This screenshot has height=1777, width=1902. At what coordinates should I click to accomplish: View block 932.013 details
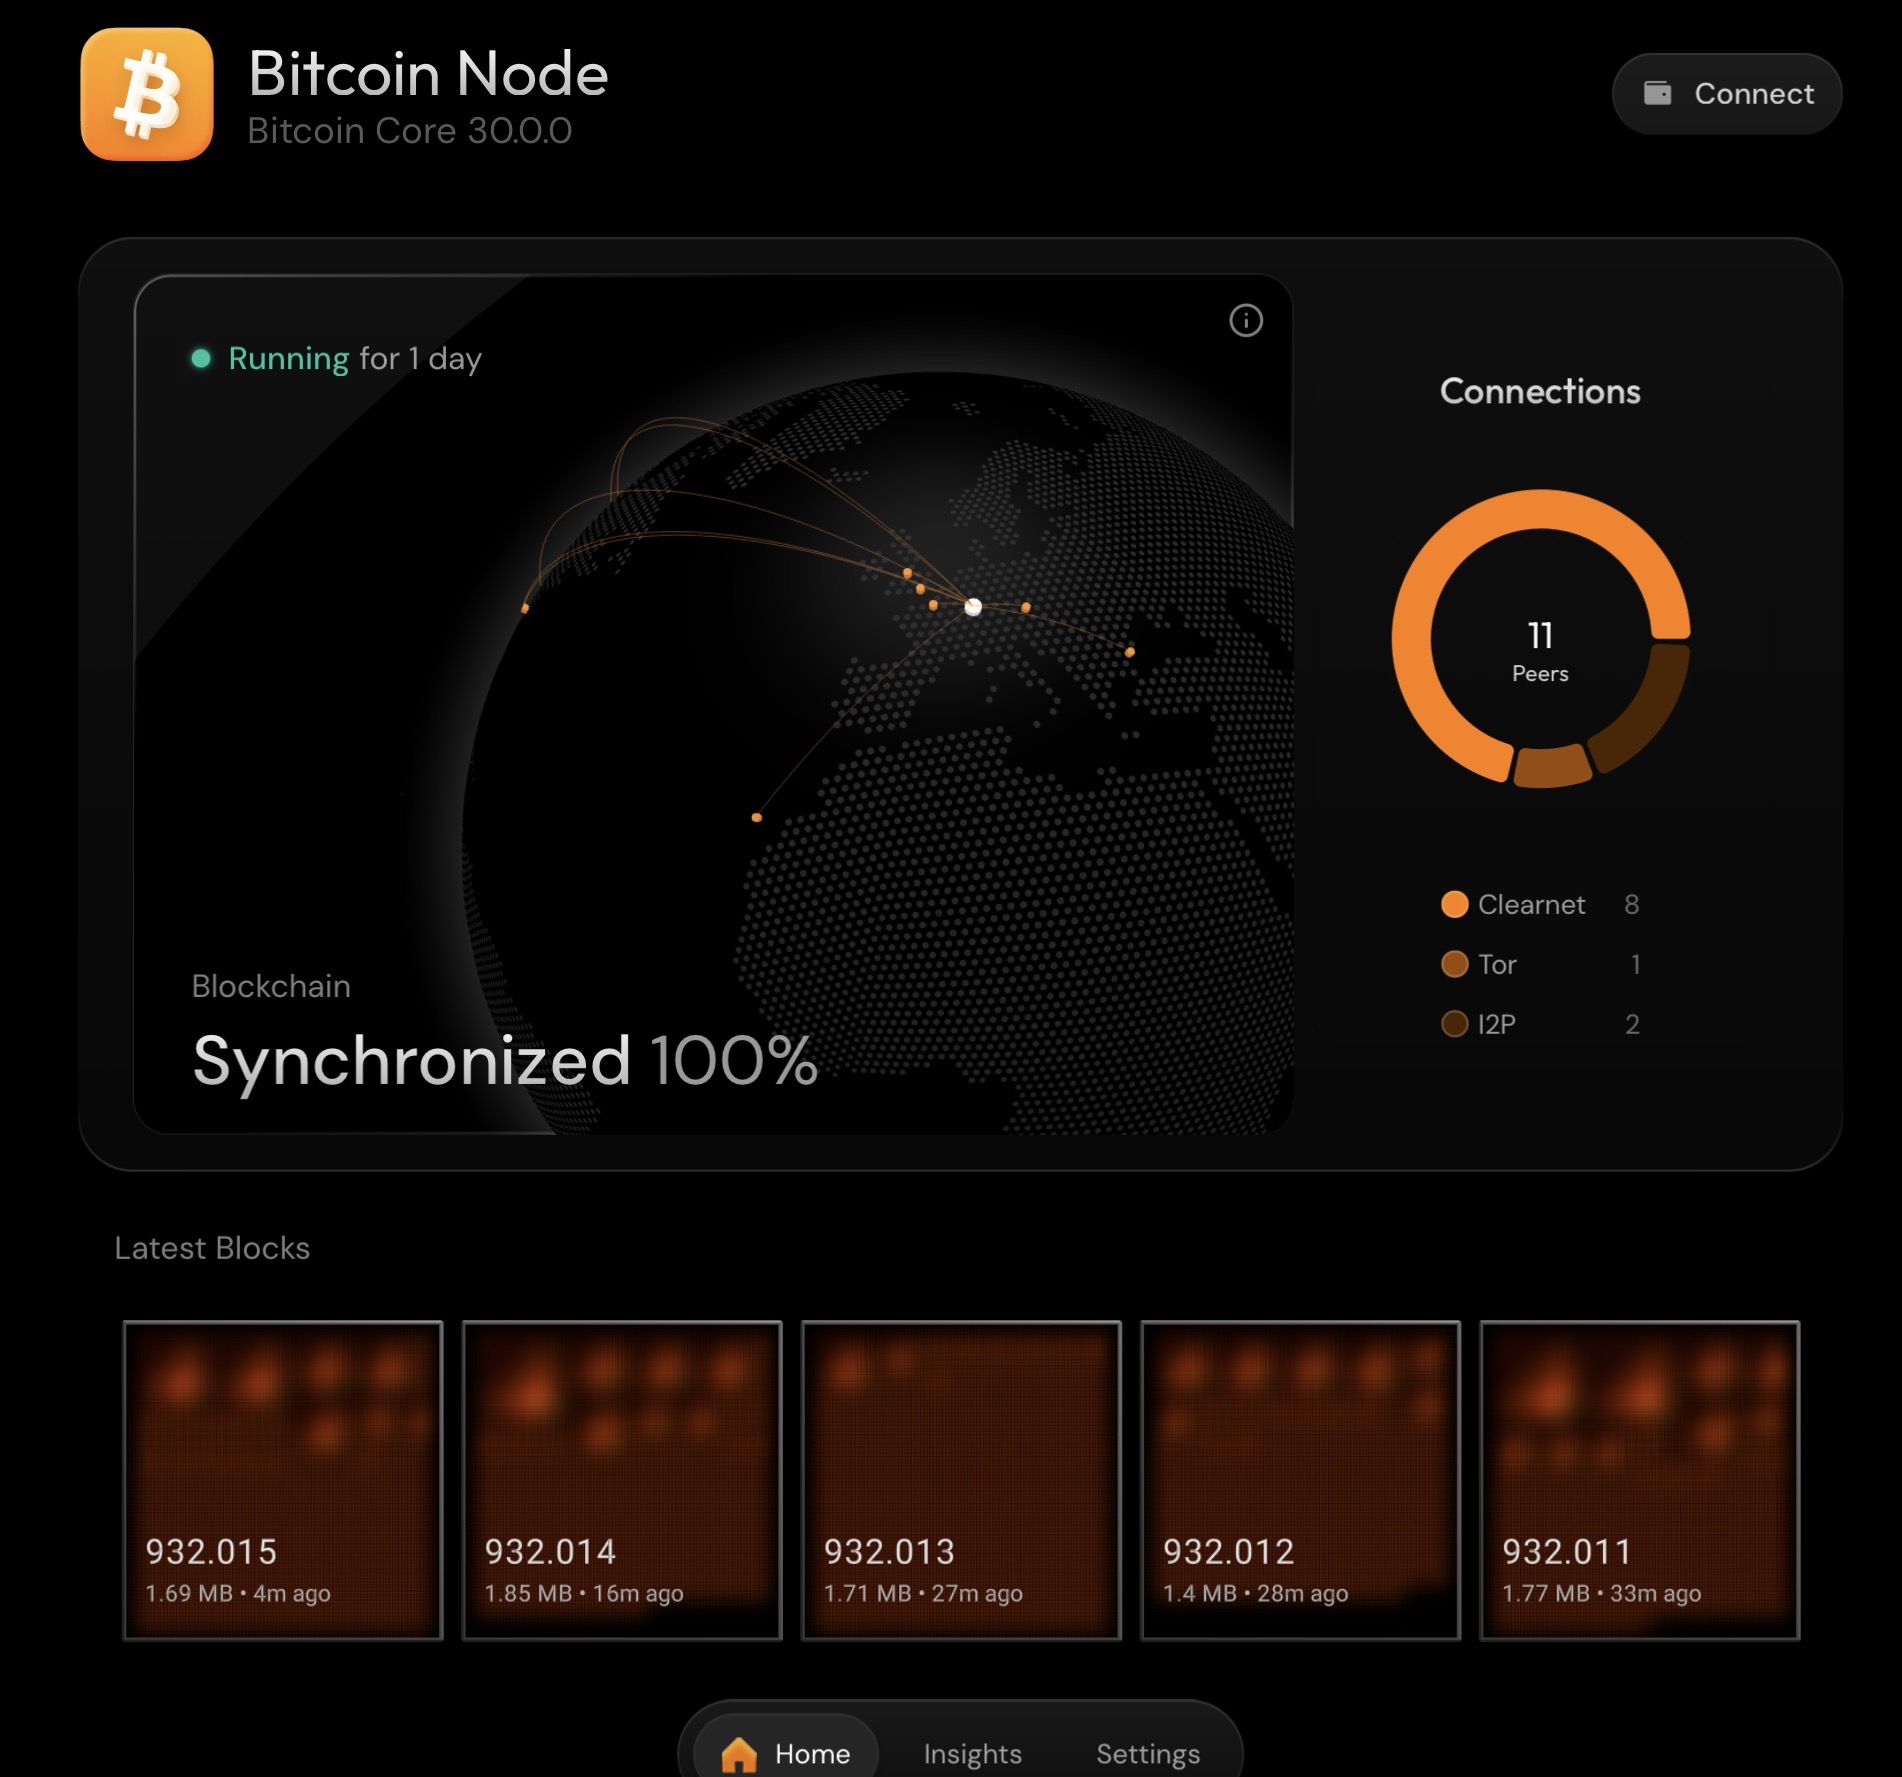[x=961, y=1480]
